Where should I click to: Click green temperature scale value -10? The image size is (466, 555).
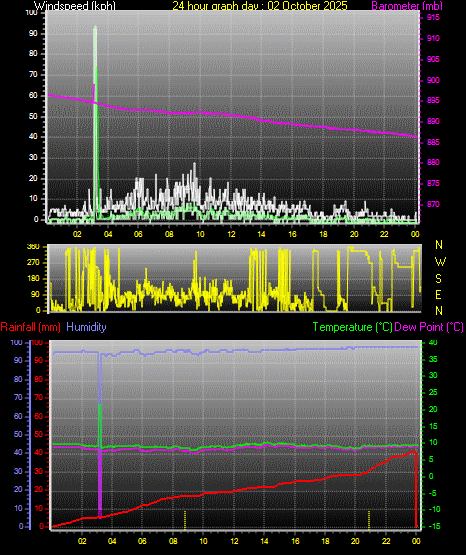434,509
